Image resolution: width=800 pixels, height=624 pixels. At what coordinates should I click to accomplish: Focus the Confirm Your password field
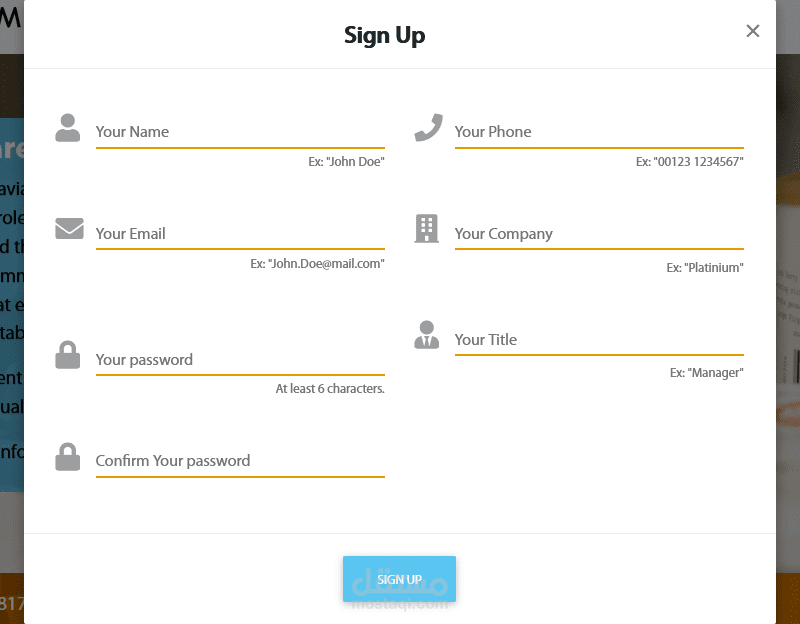click(x=240, y=461)
